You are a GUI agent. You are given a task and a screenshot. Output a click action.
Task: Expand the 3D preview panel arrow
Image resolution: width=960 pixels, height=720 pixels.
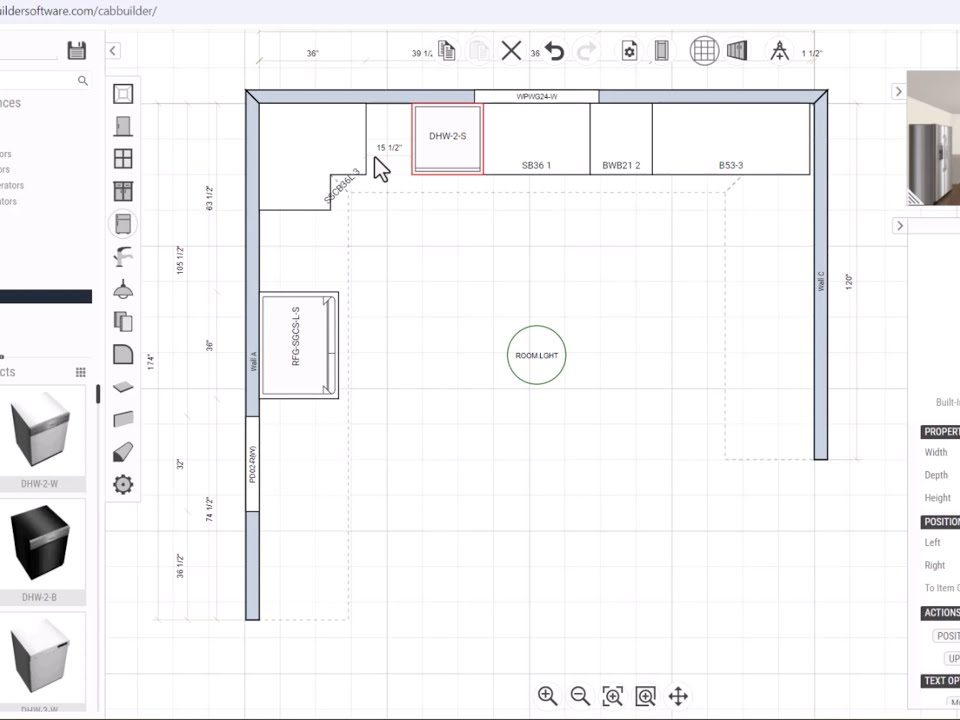[898, 92]
